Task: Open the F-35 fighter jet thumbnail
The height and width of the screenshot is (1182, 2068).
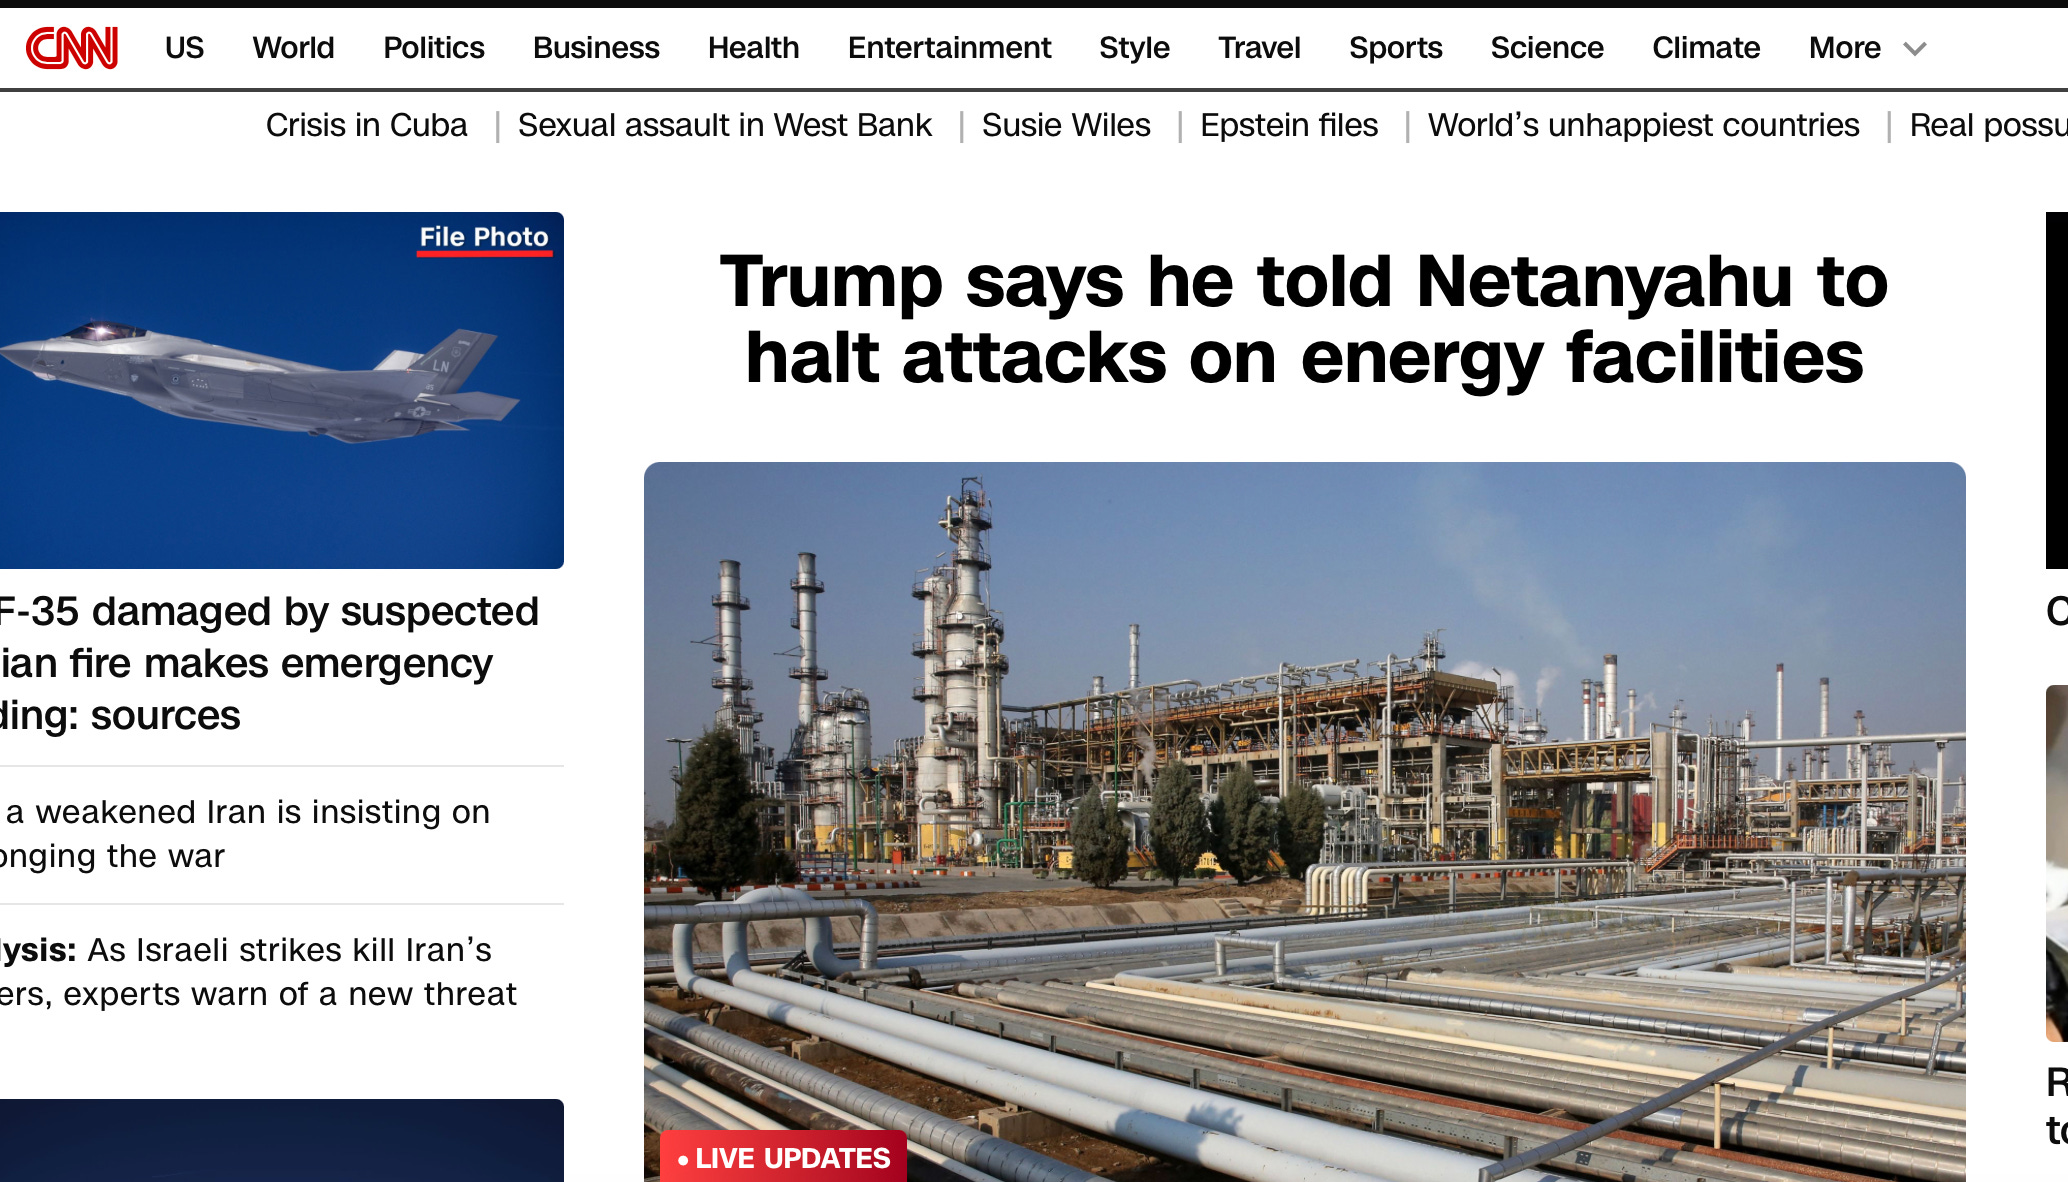Action: pos(282,390)
